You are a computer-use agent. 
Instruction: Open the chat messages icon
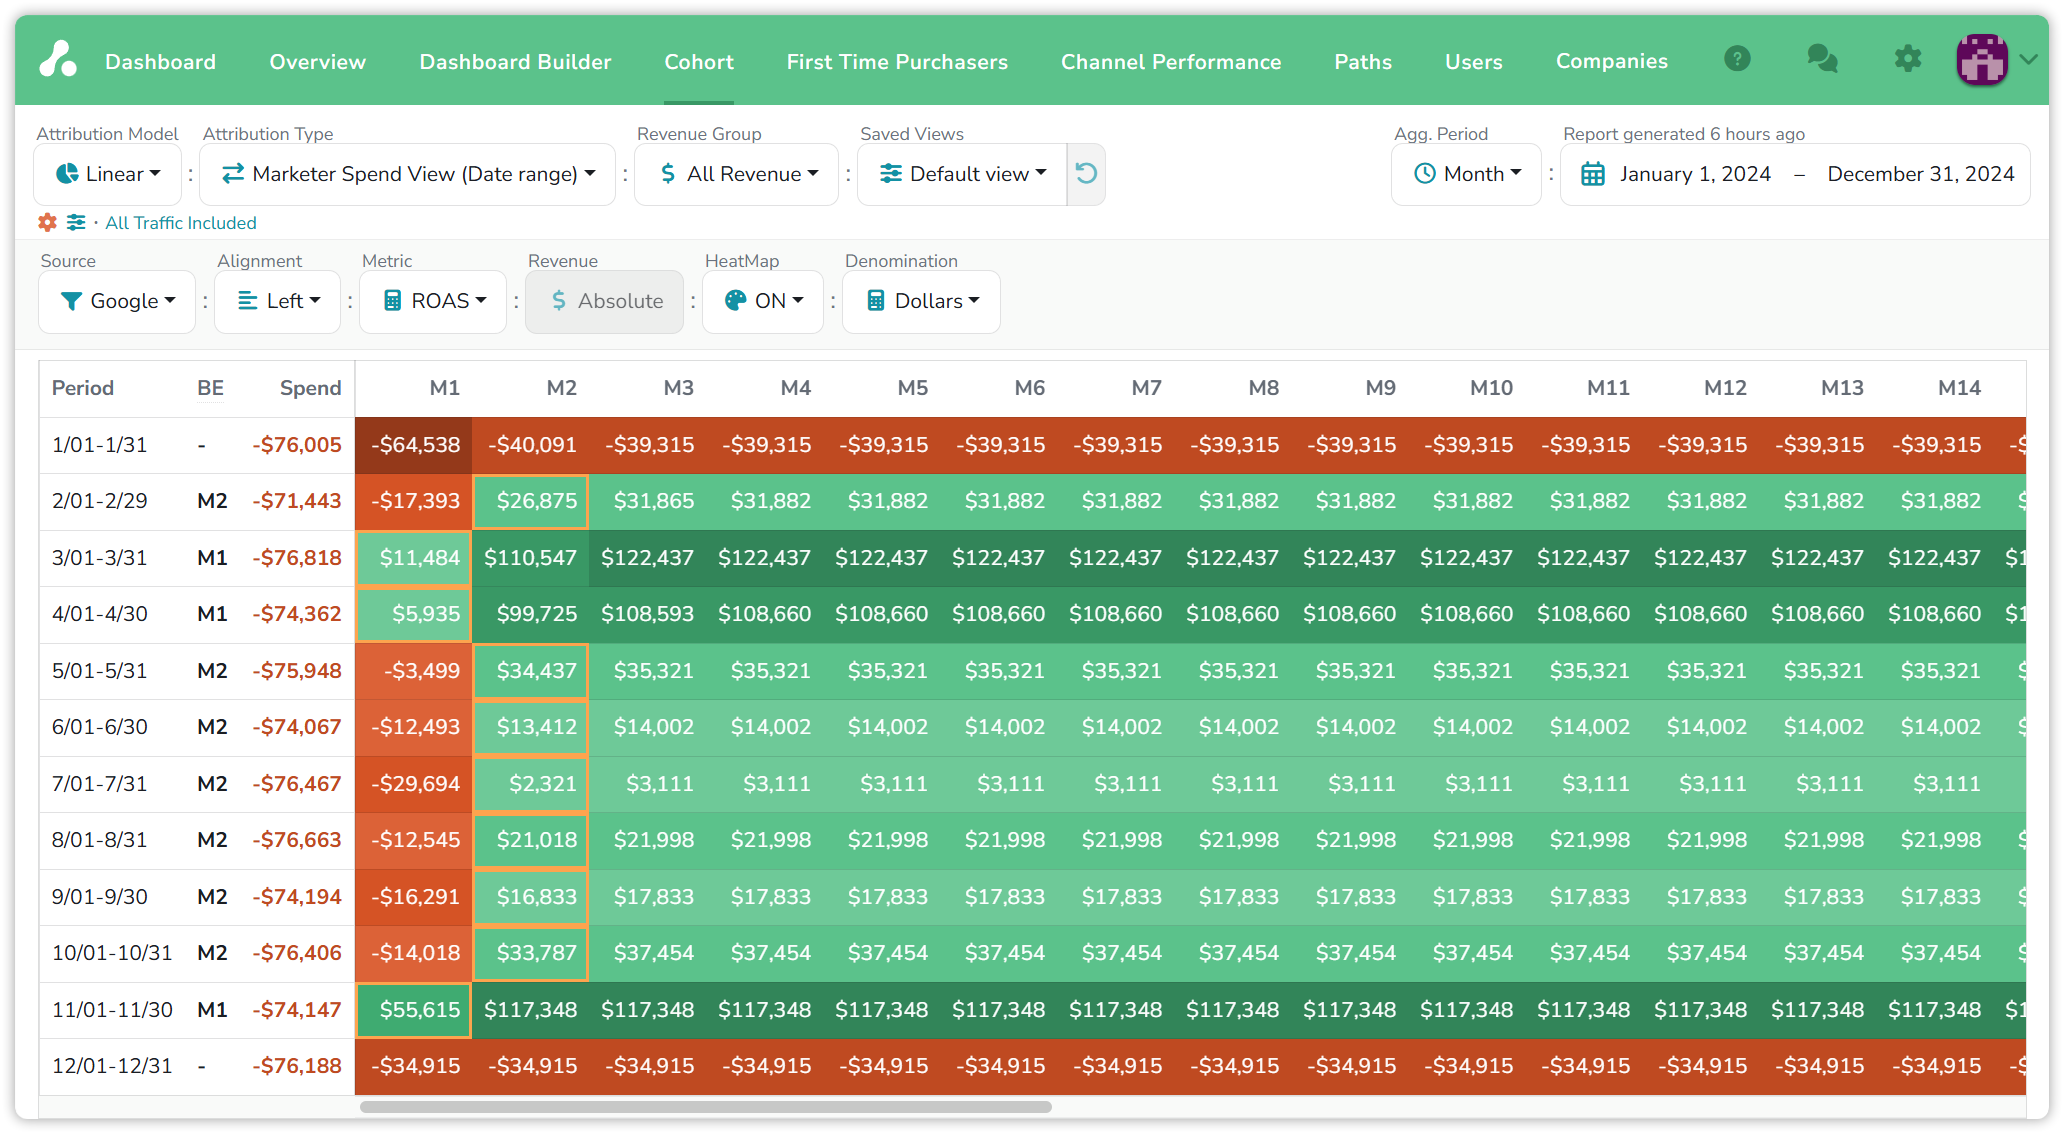[1822, 60]
